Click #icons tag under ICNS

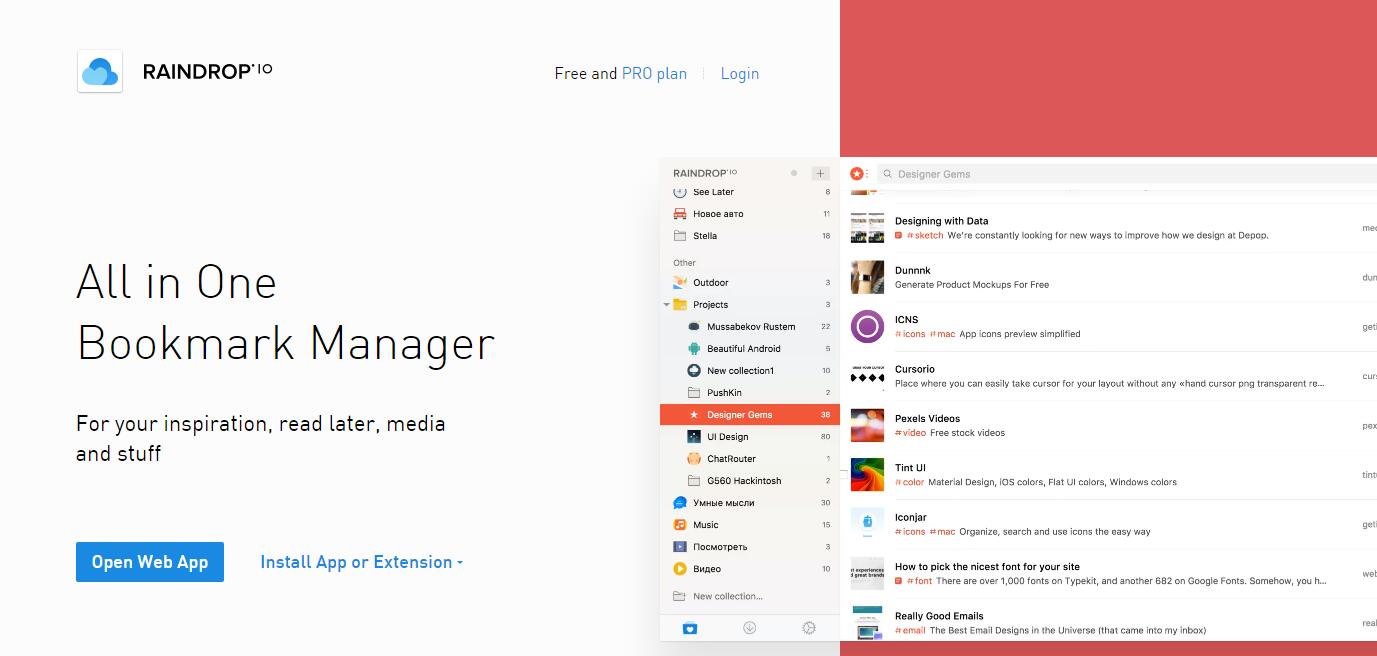(x=910, y=334)
